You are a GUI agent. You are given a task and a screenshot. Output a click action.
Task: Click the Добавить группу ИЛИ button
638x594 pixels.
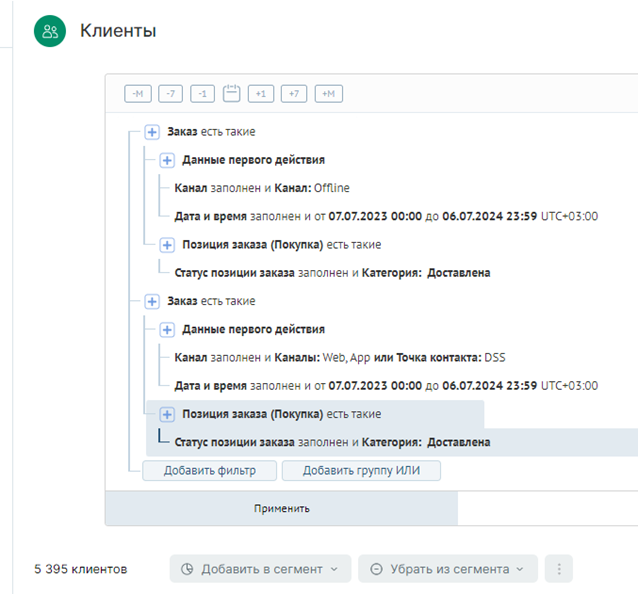360,470
